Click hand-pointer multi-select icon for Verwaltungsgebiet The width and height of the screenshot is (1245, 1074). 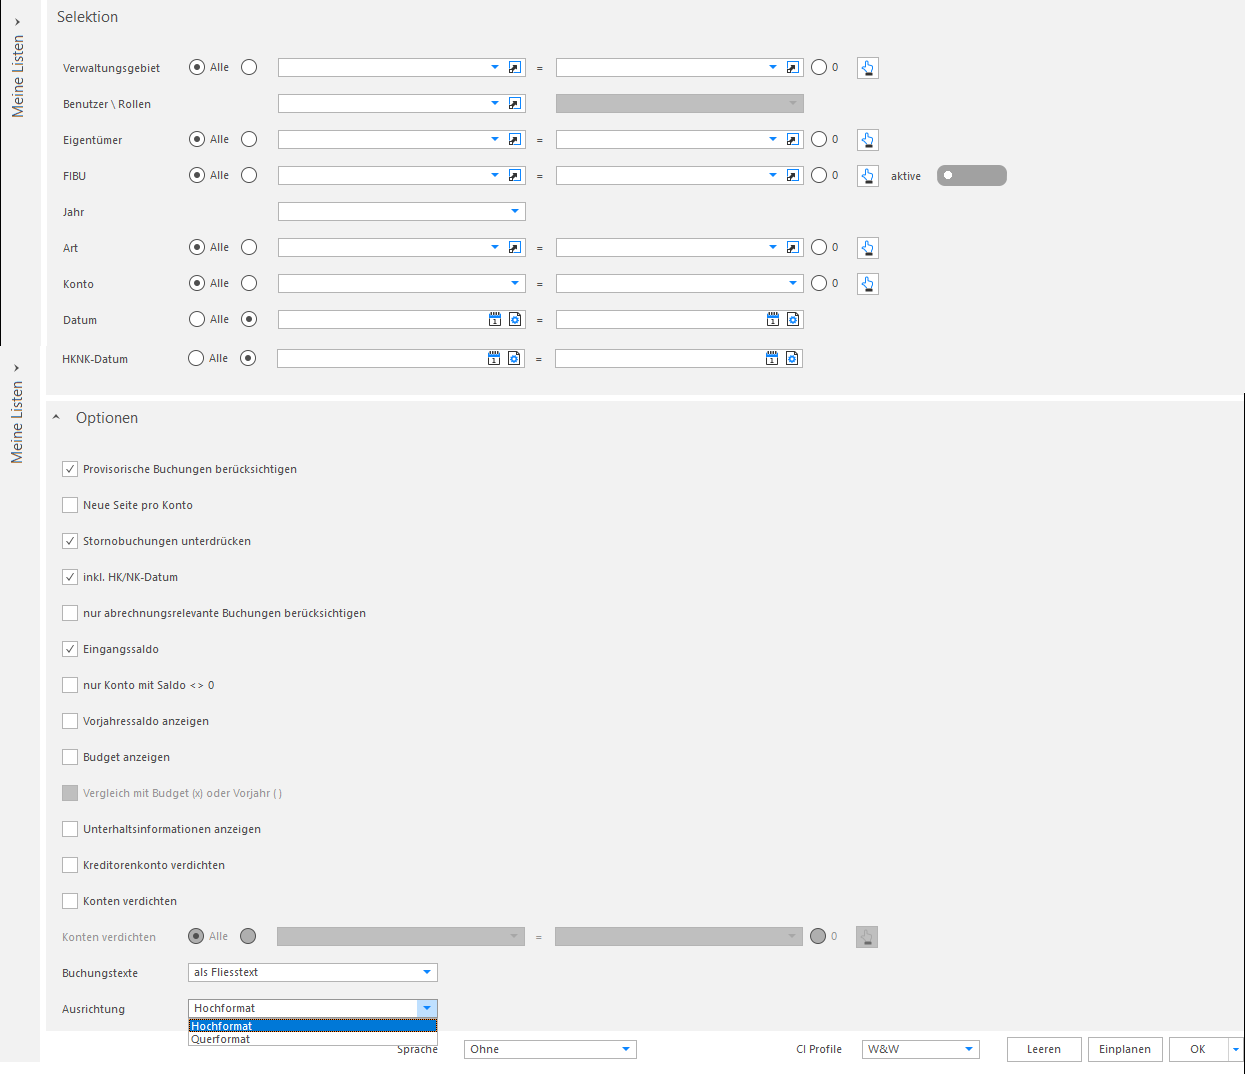click(868, 68)
